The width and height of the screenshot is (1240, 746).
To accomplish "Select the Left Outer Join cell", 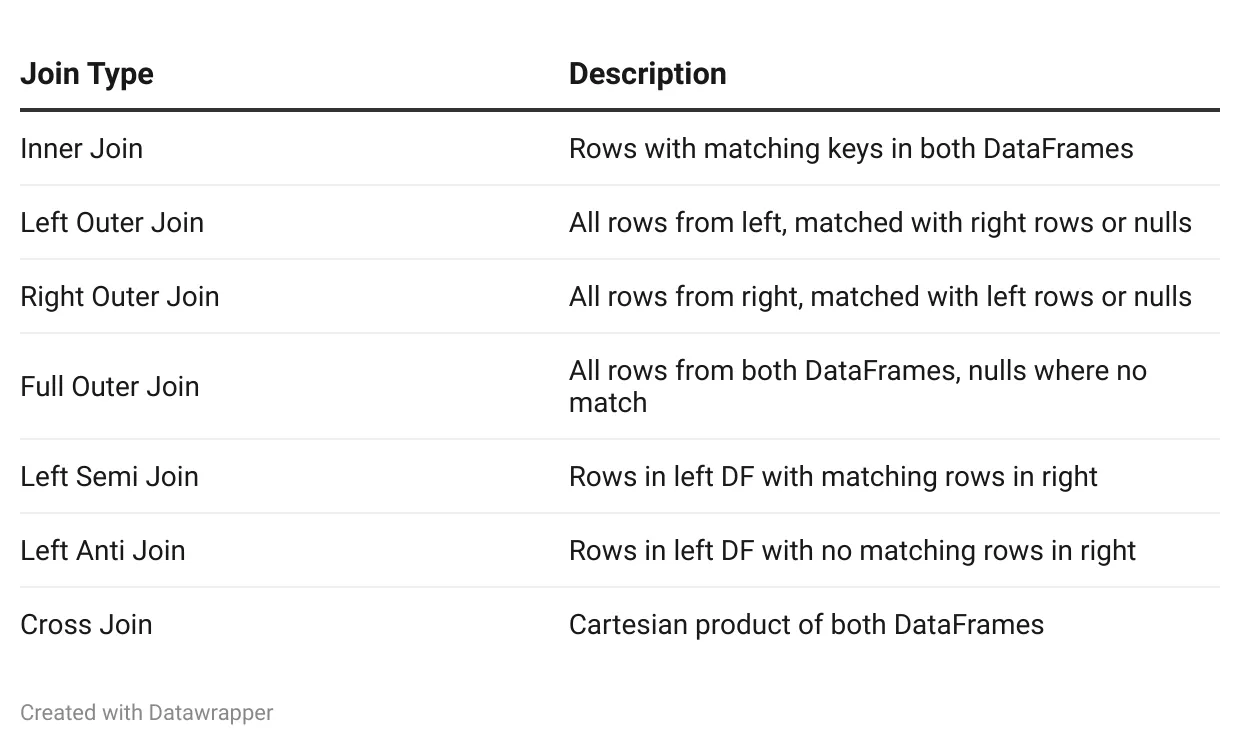I will 112,222.
